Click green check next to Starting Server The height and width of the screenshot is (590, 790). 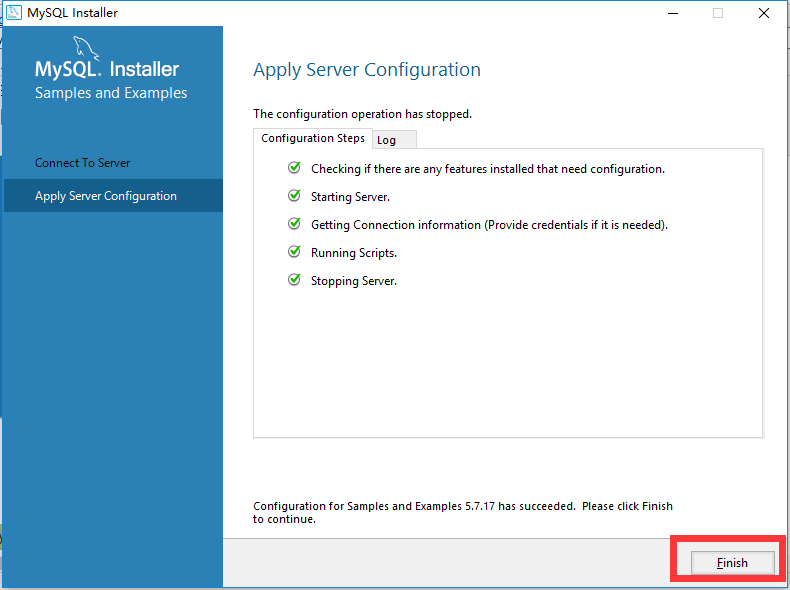coord(294,196)
